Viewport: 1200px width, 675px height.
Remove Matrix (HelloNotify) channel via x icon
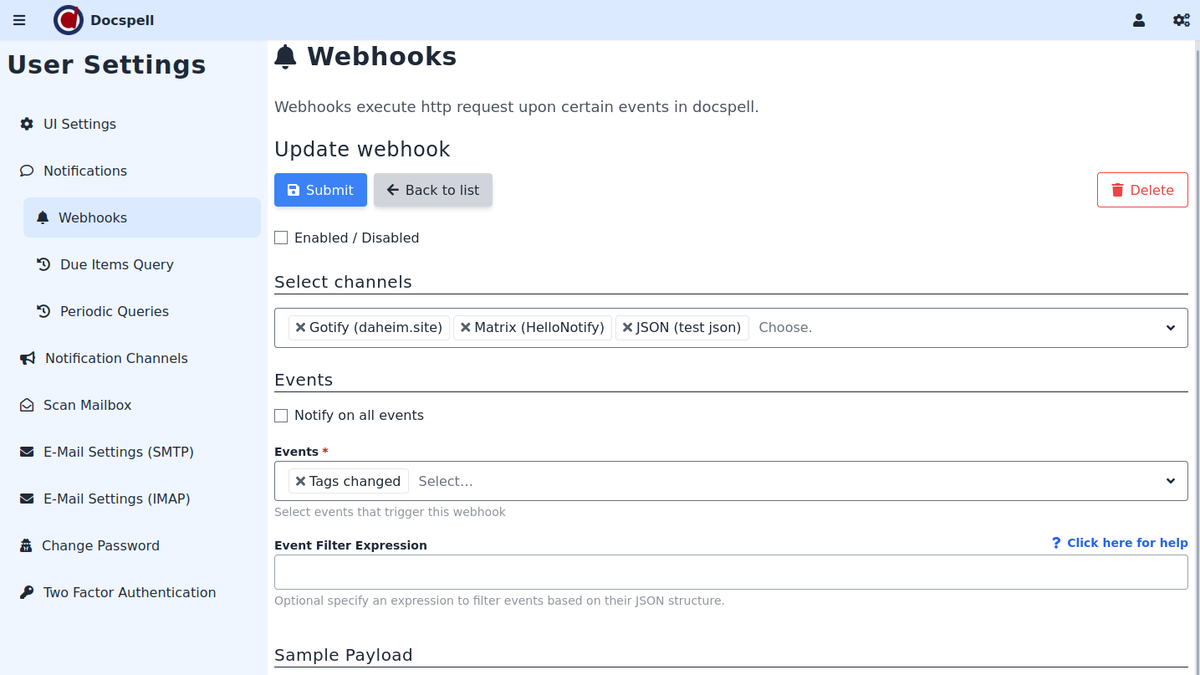pyautogui.click(x=465, y=328)
